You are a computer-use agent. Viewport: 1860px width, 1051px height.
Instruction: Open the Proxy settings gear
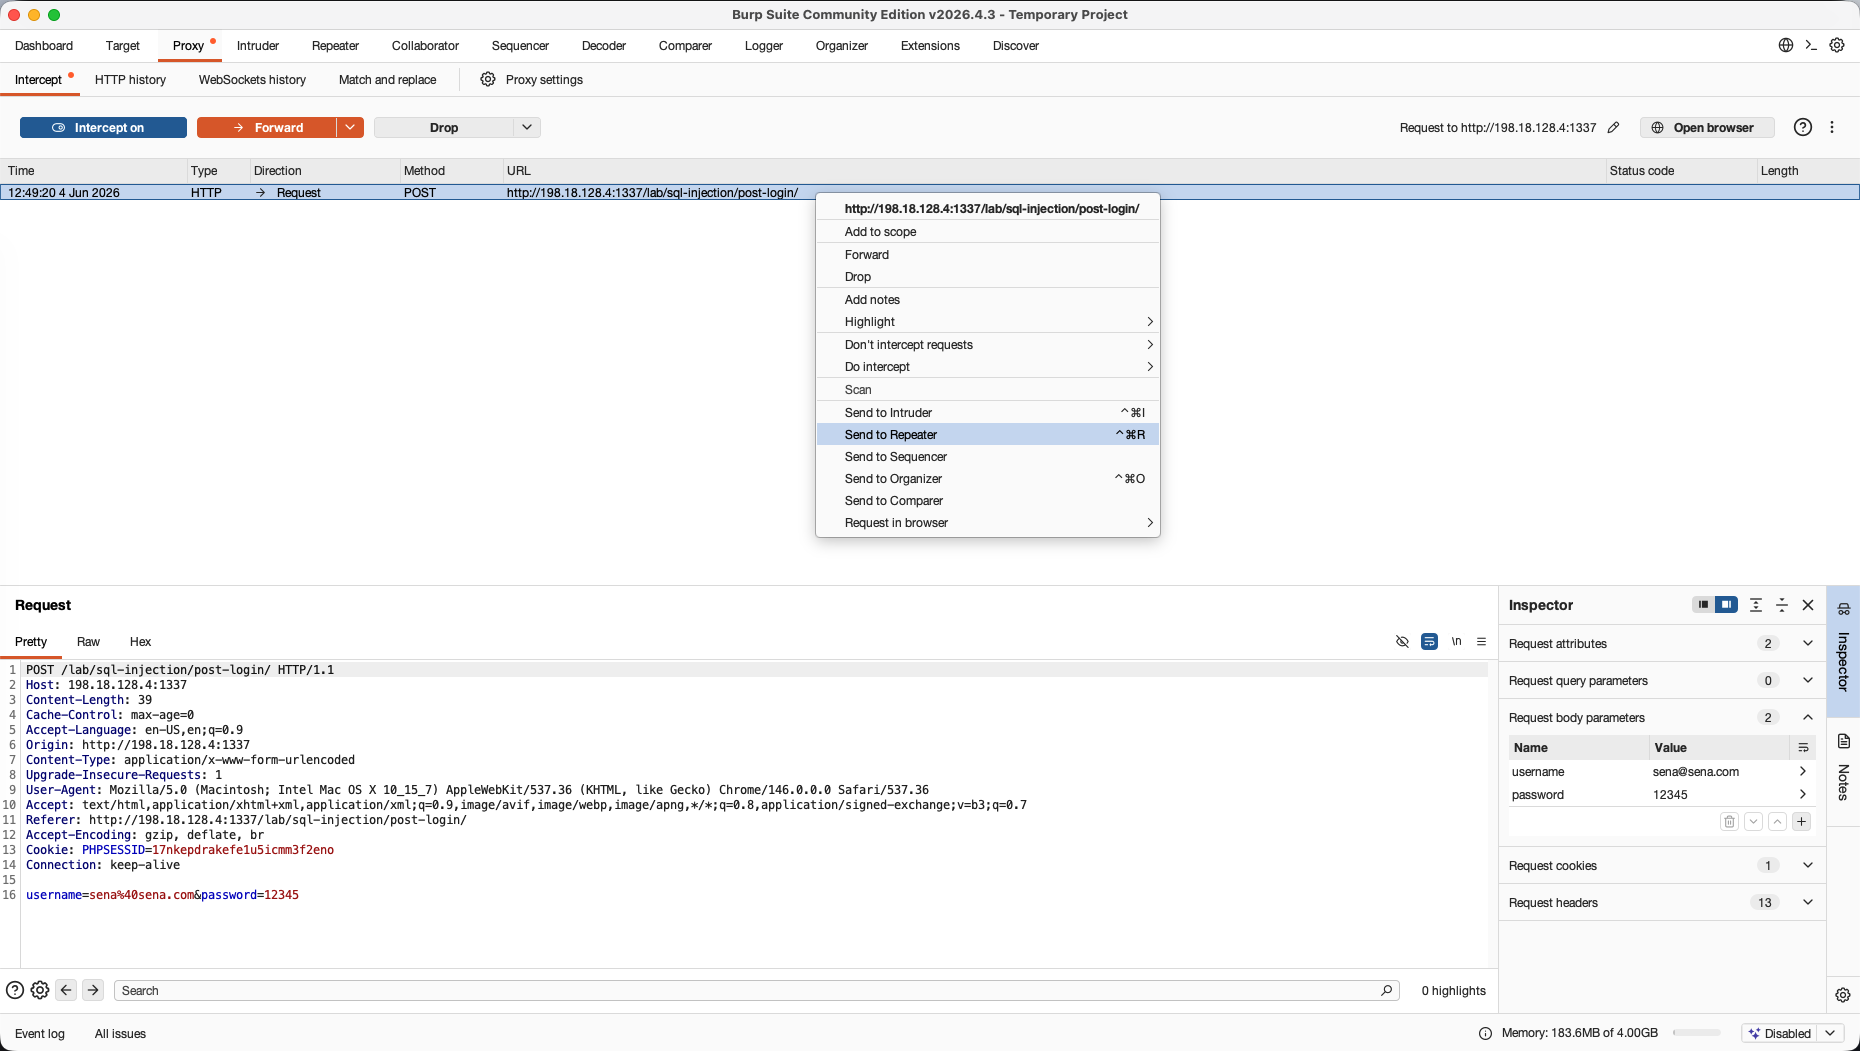[x=488, y=79]
